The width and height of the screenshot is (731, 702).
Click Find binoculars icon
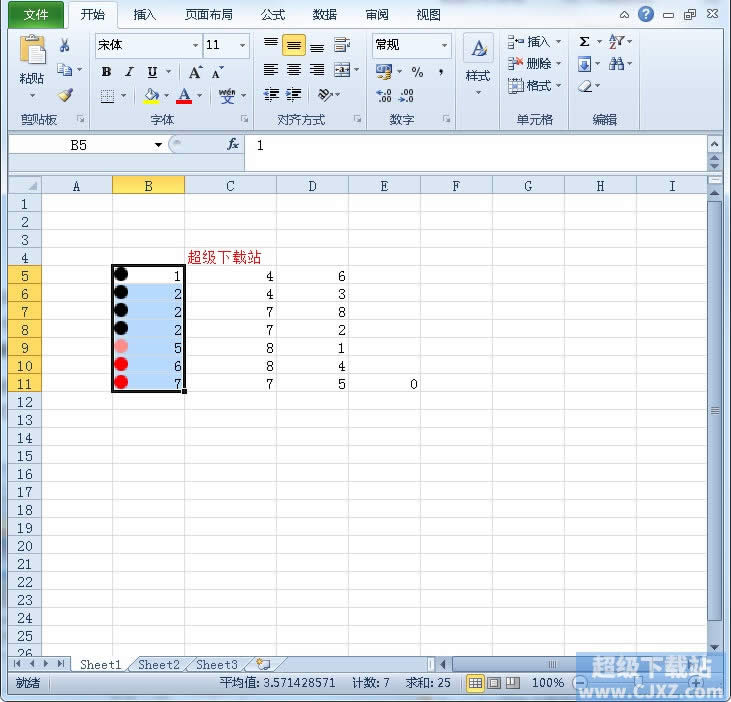[x=617, y=63]
